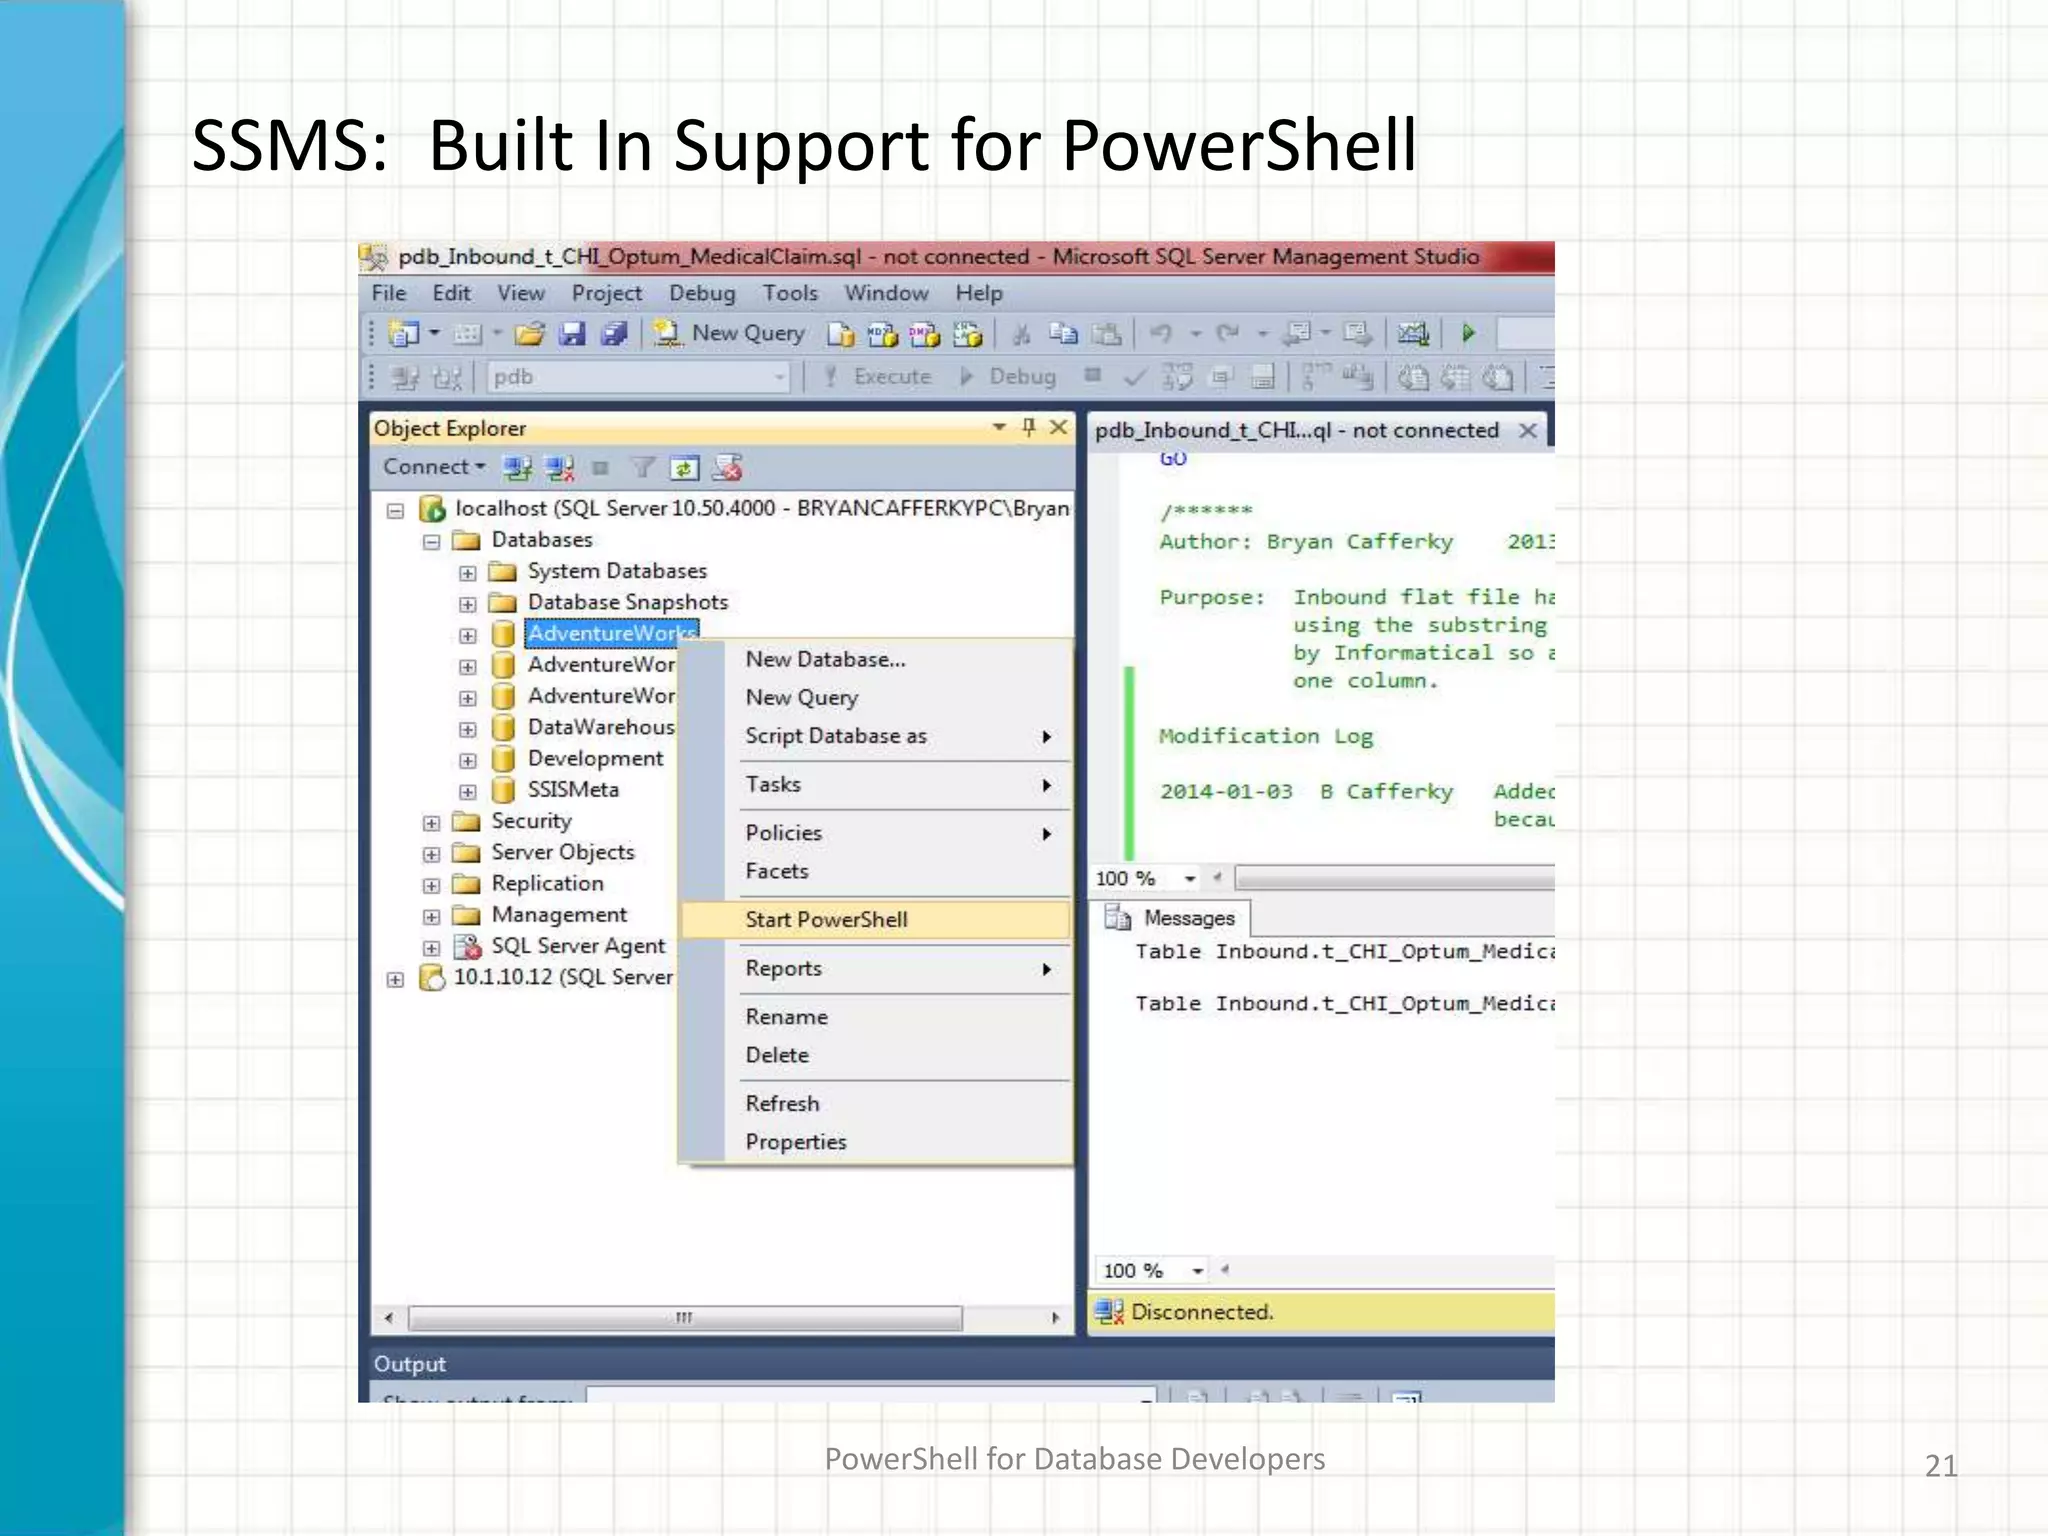Image resolution: width=2048 pixels, height=1536 pixels.
Task: Click the Object Explorer horizontal scrollbar
Action: coord(685,1318)
